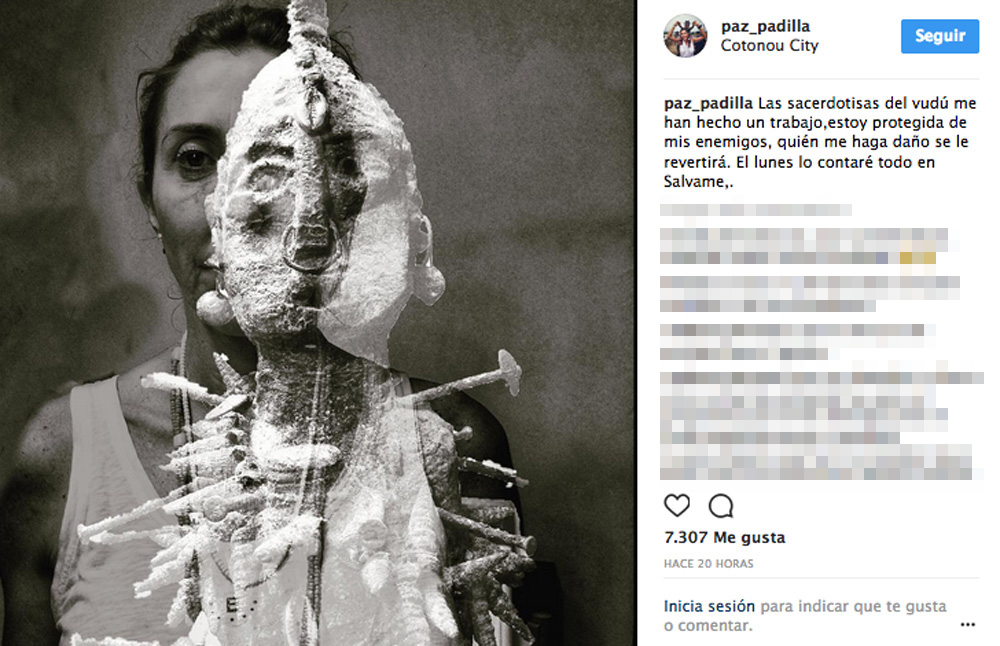Select the long blurred comment block at the bottom
This screenshot has width=1000, height=646.
coord(821,426)
